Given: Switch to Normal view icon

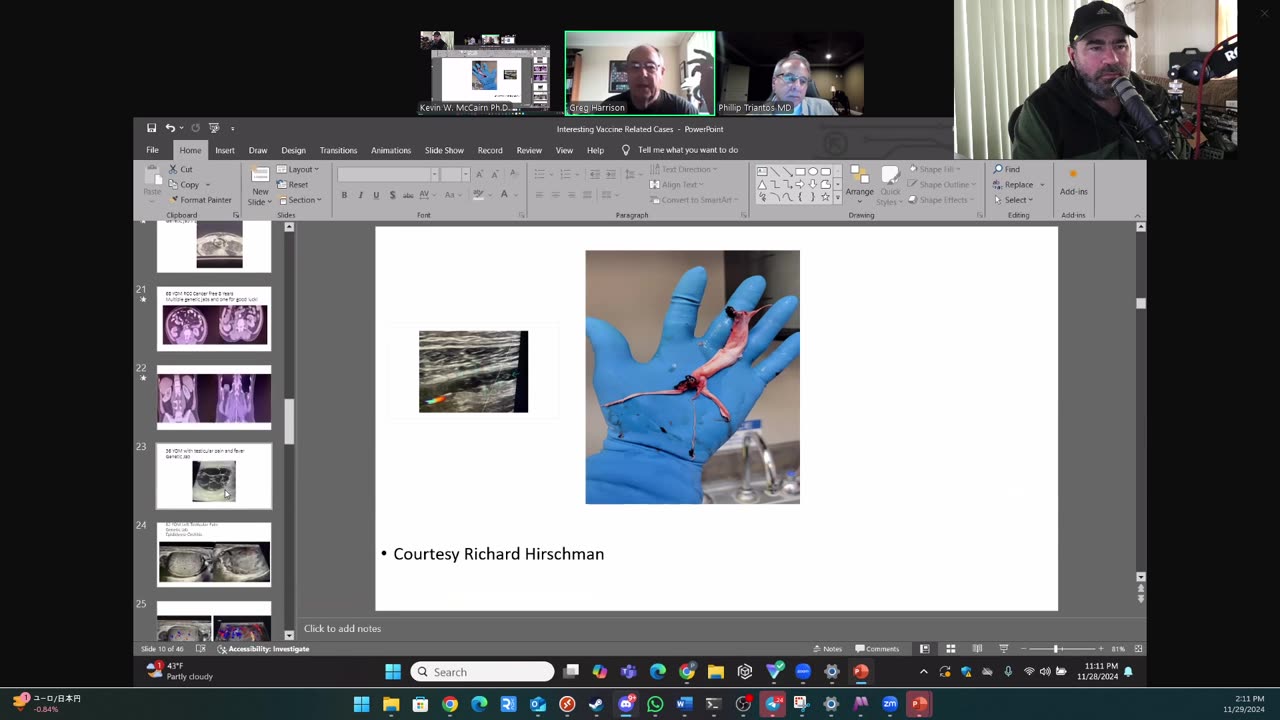Looking at the screenshot, I should (x=924, y=649).
